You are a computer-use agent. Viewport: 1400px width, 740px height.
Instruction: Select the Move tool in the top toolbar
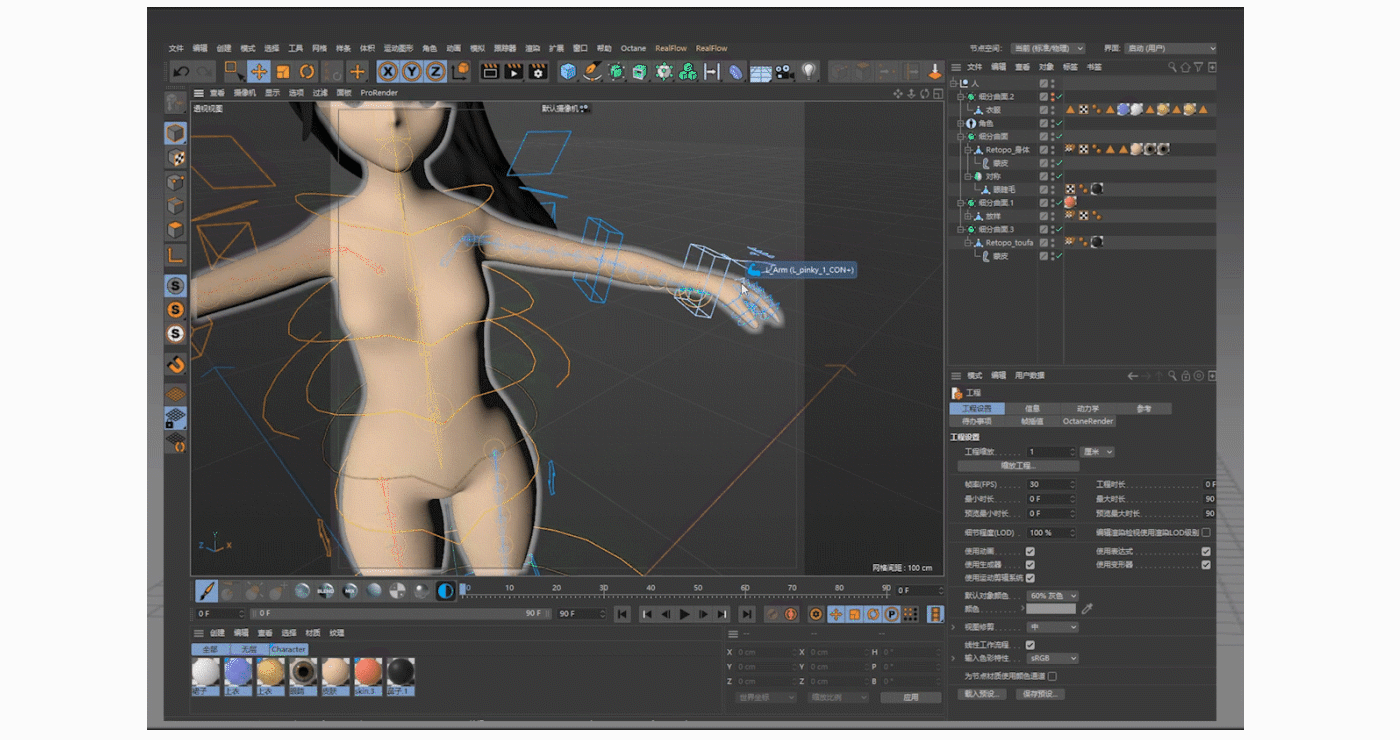259,72
